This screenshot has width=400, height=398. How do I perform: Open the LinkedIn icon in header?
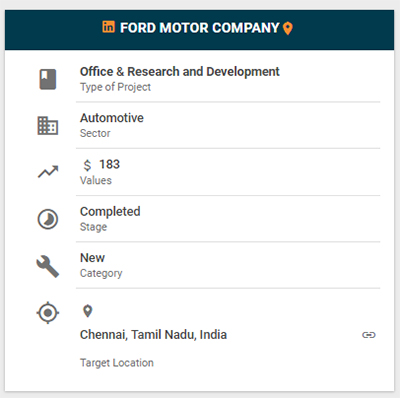(x=108, y=27)
